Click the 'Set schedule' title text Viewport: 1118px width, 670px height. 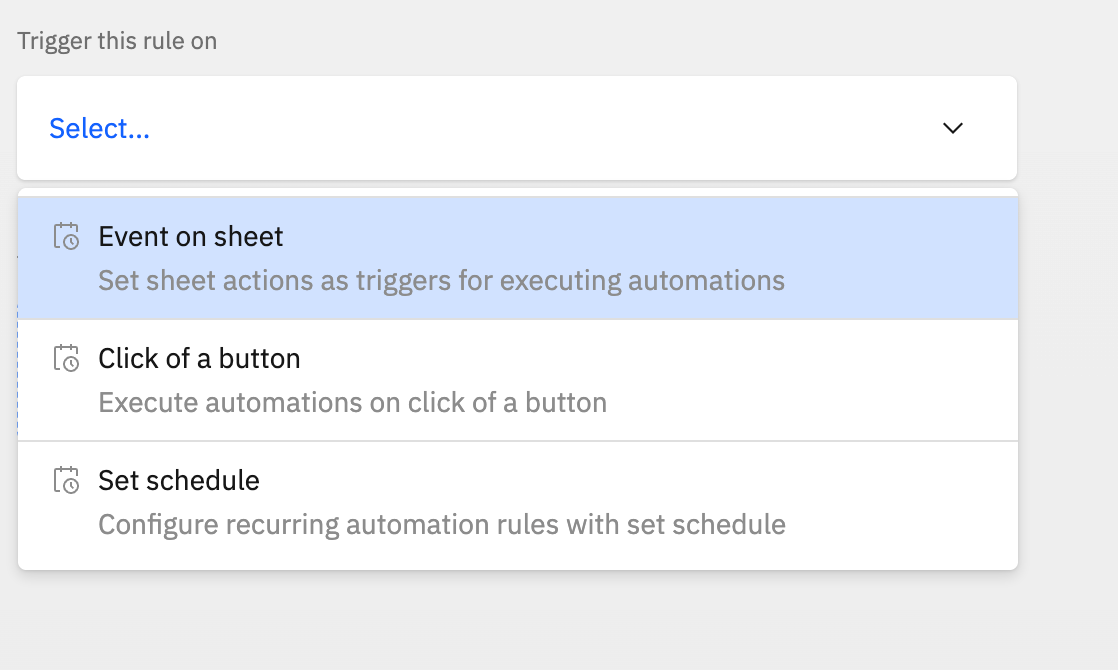[178, 481]
